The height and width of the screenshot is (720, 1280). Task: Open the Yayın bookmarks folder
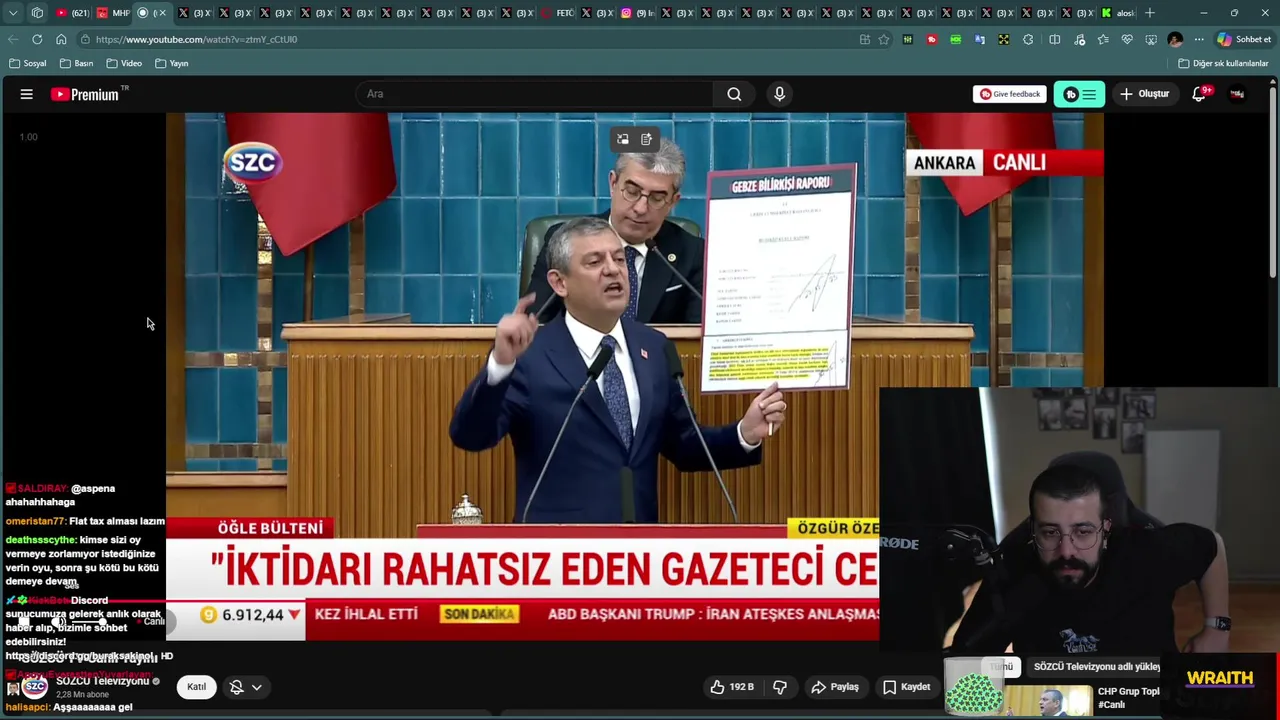pos(172,63)
